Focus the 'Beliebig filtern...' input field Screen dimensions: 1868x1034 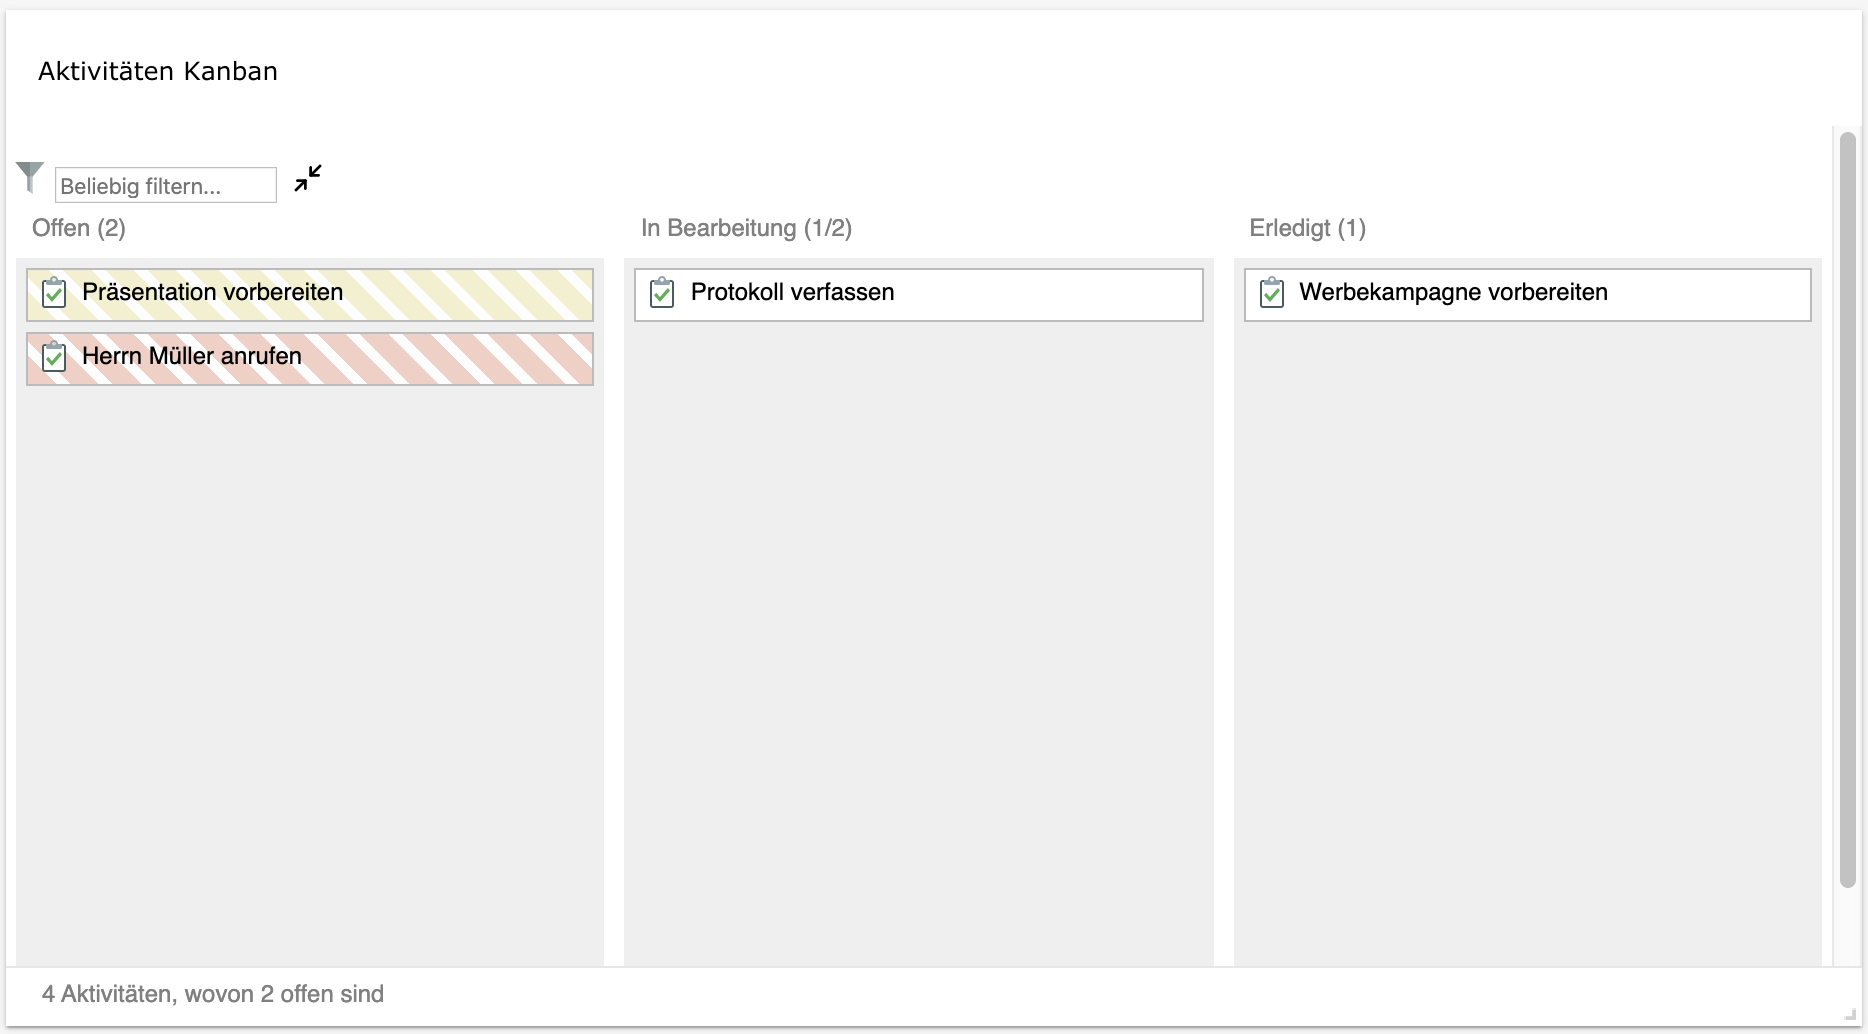(x=165, y=186)
